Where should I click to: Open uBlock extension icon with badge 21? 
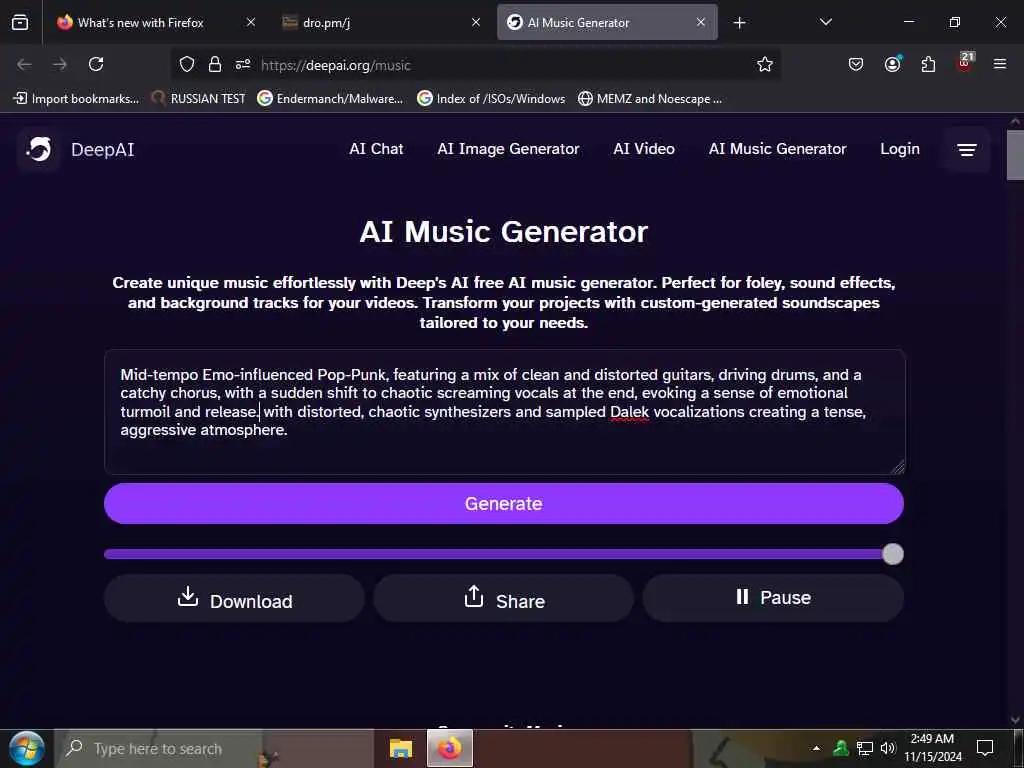point(965,62)
